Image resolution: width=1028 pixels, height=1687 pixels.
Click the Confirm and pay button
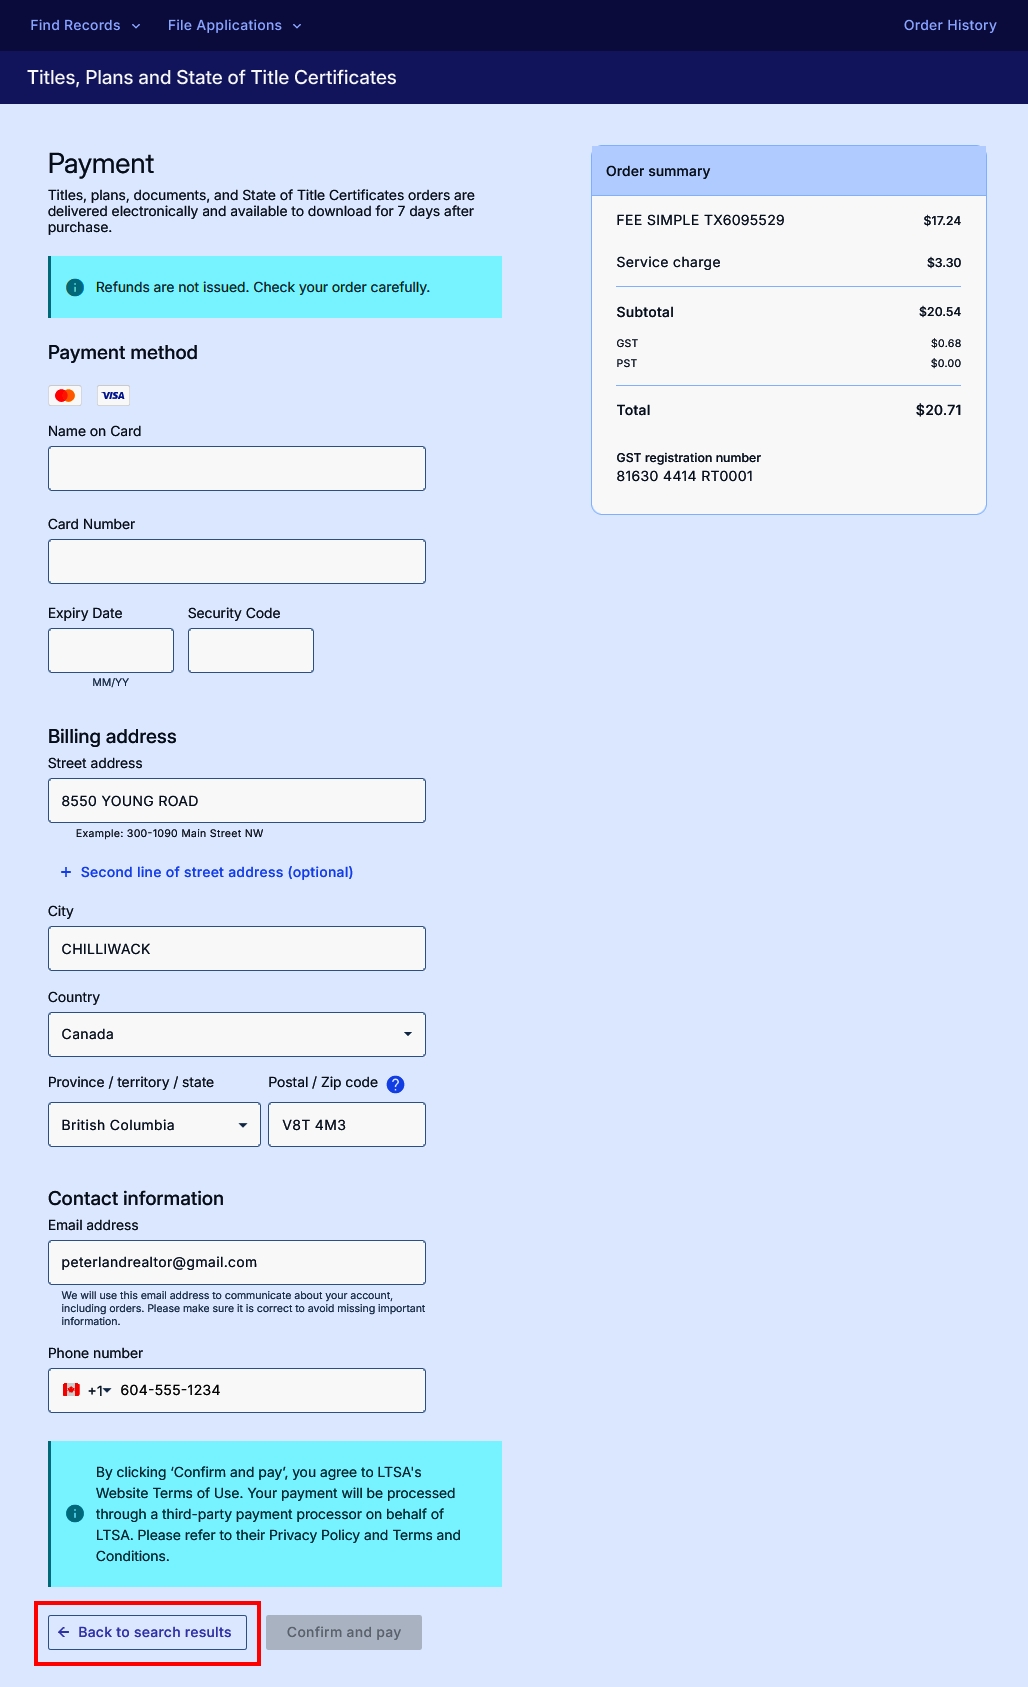344,1632
